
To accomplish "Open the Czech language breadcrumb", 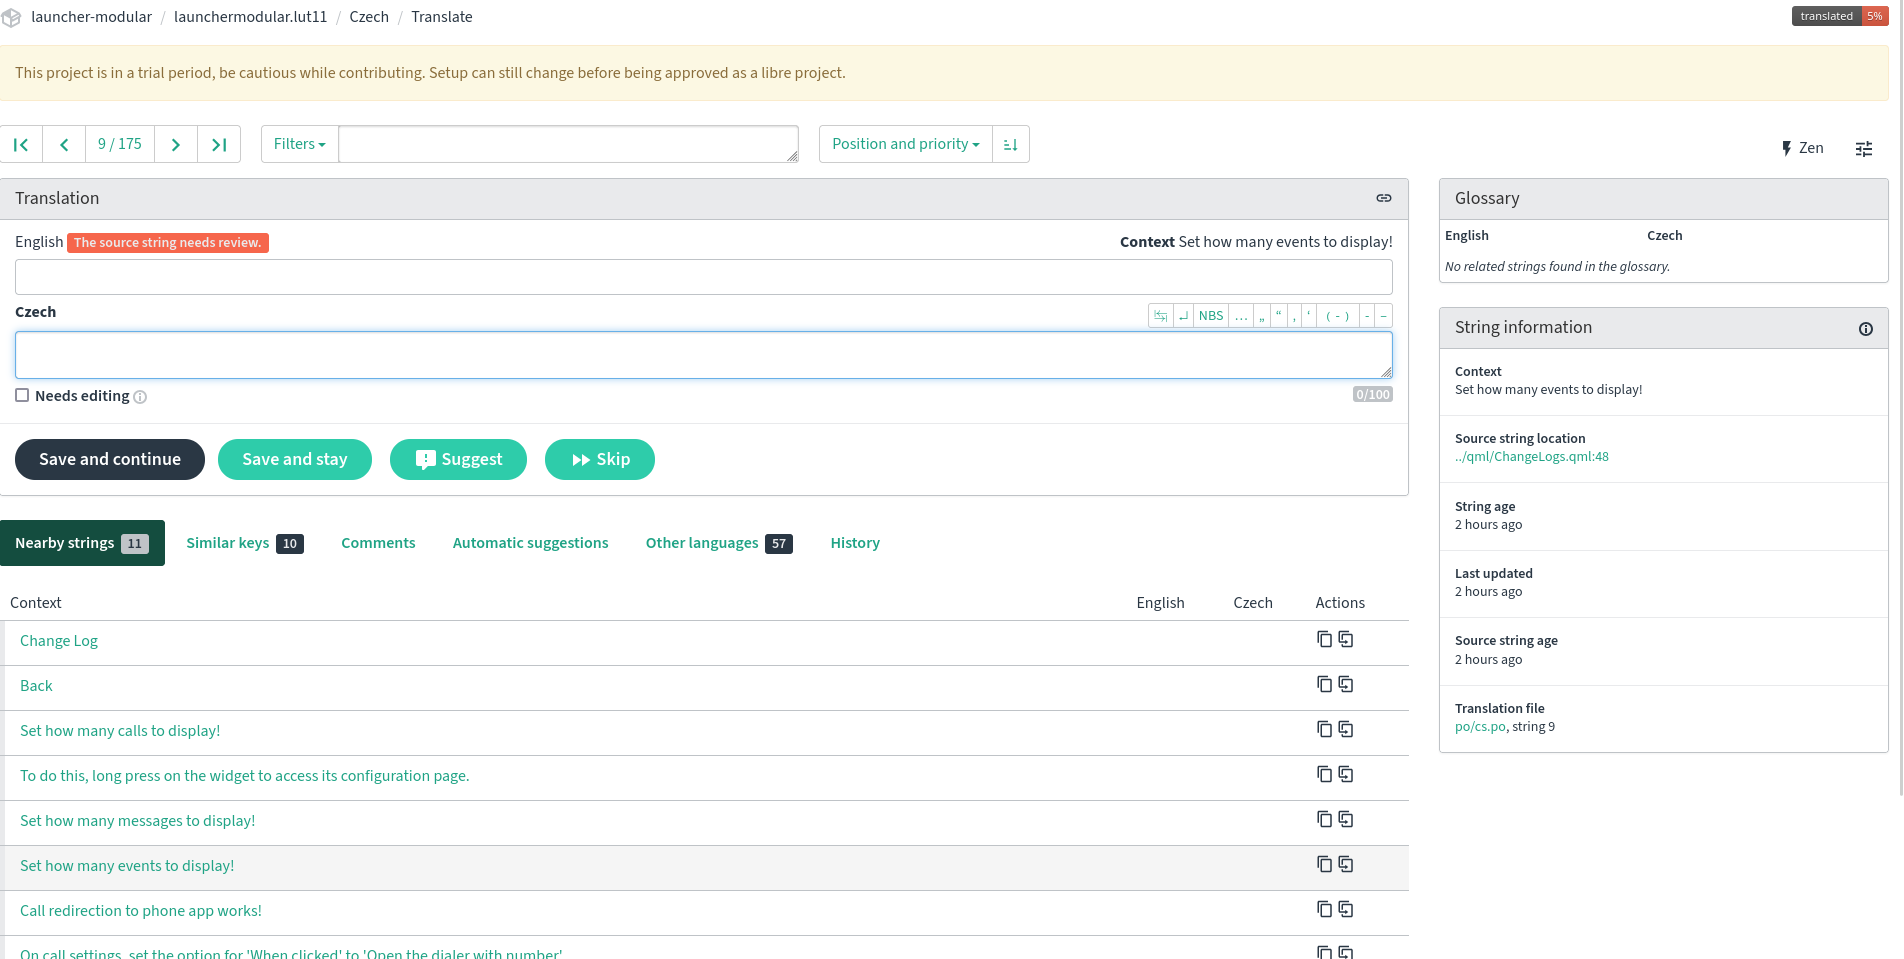I will (369, 17).
